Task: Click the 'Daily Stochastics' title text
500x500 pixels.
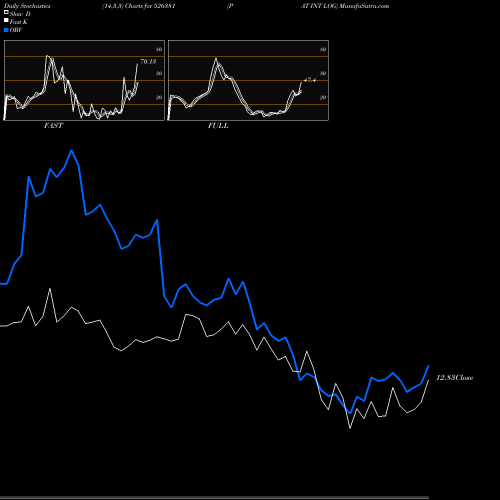Action: click(x=27, y=6)
